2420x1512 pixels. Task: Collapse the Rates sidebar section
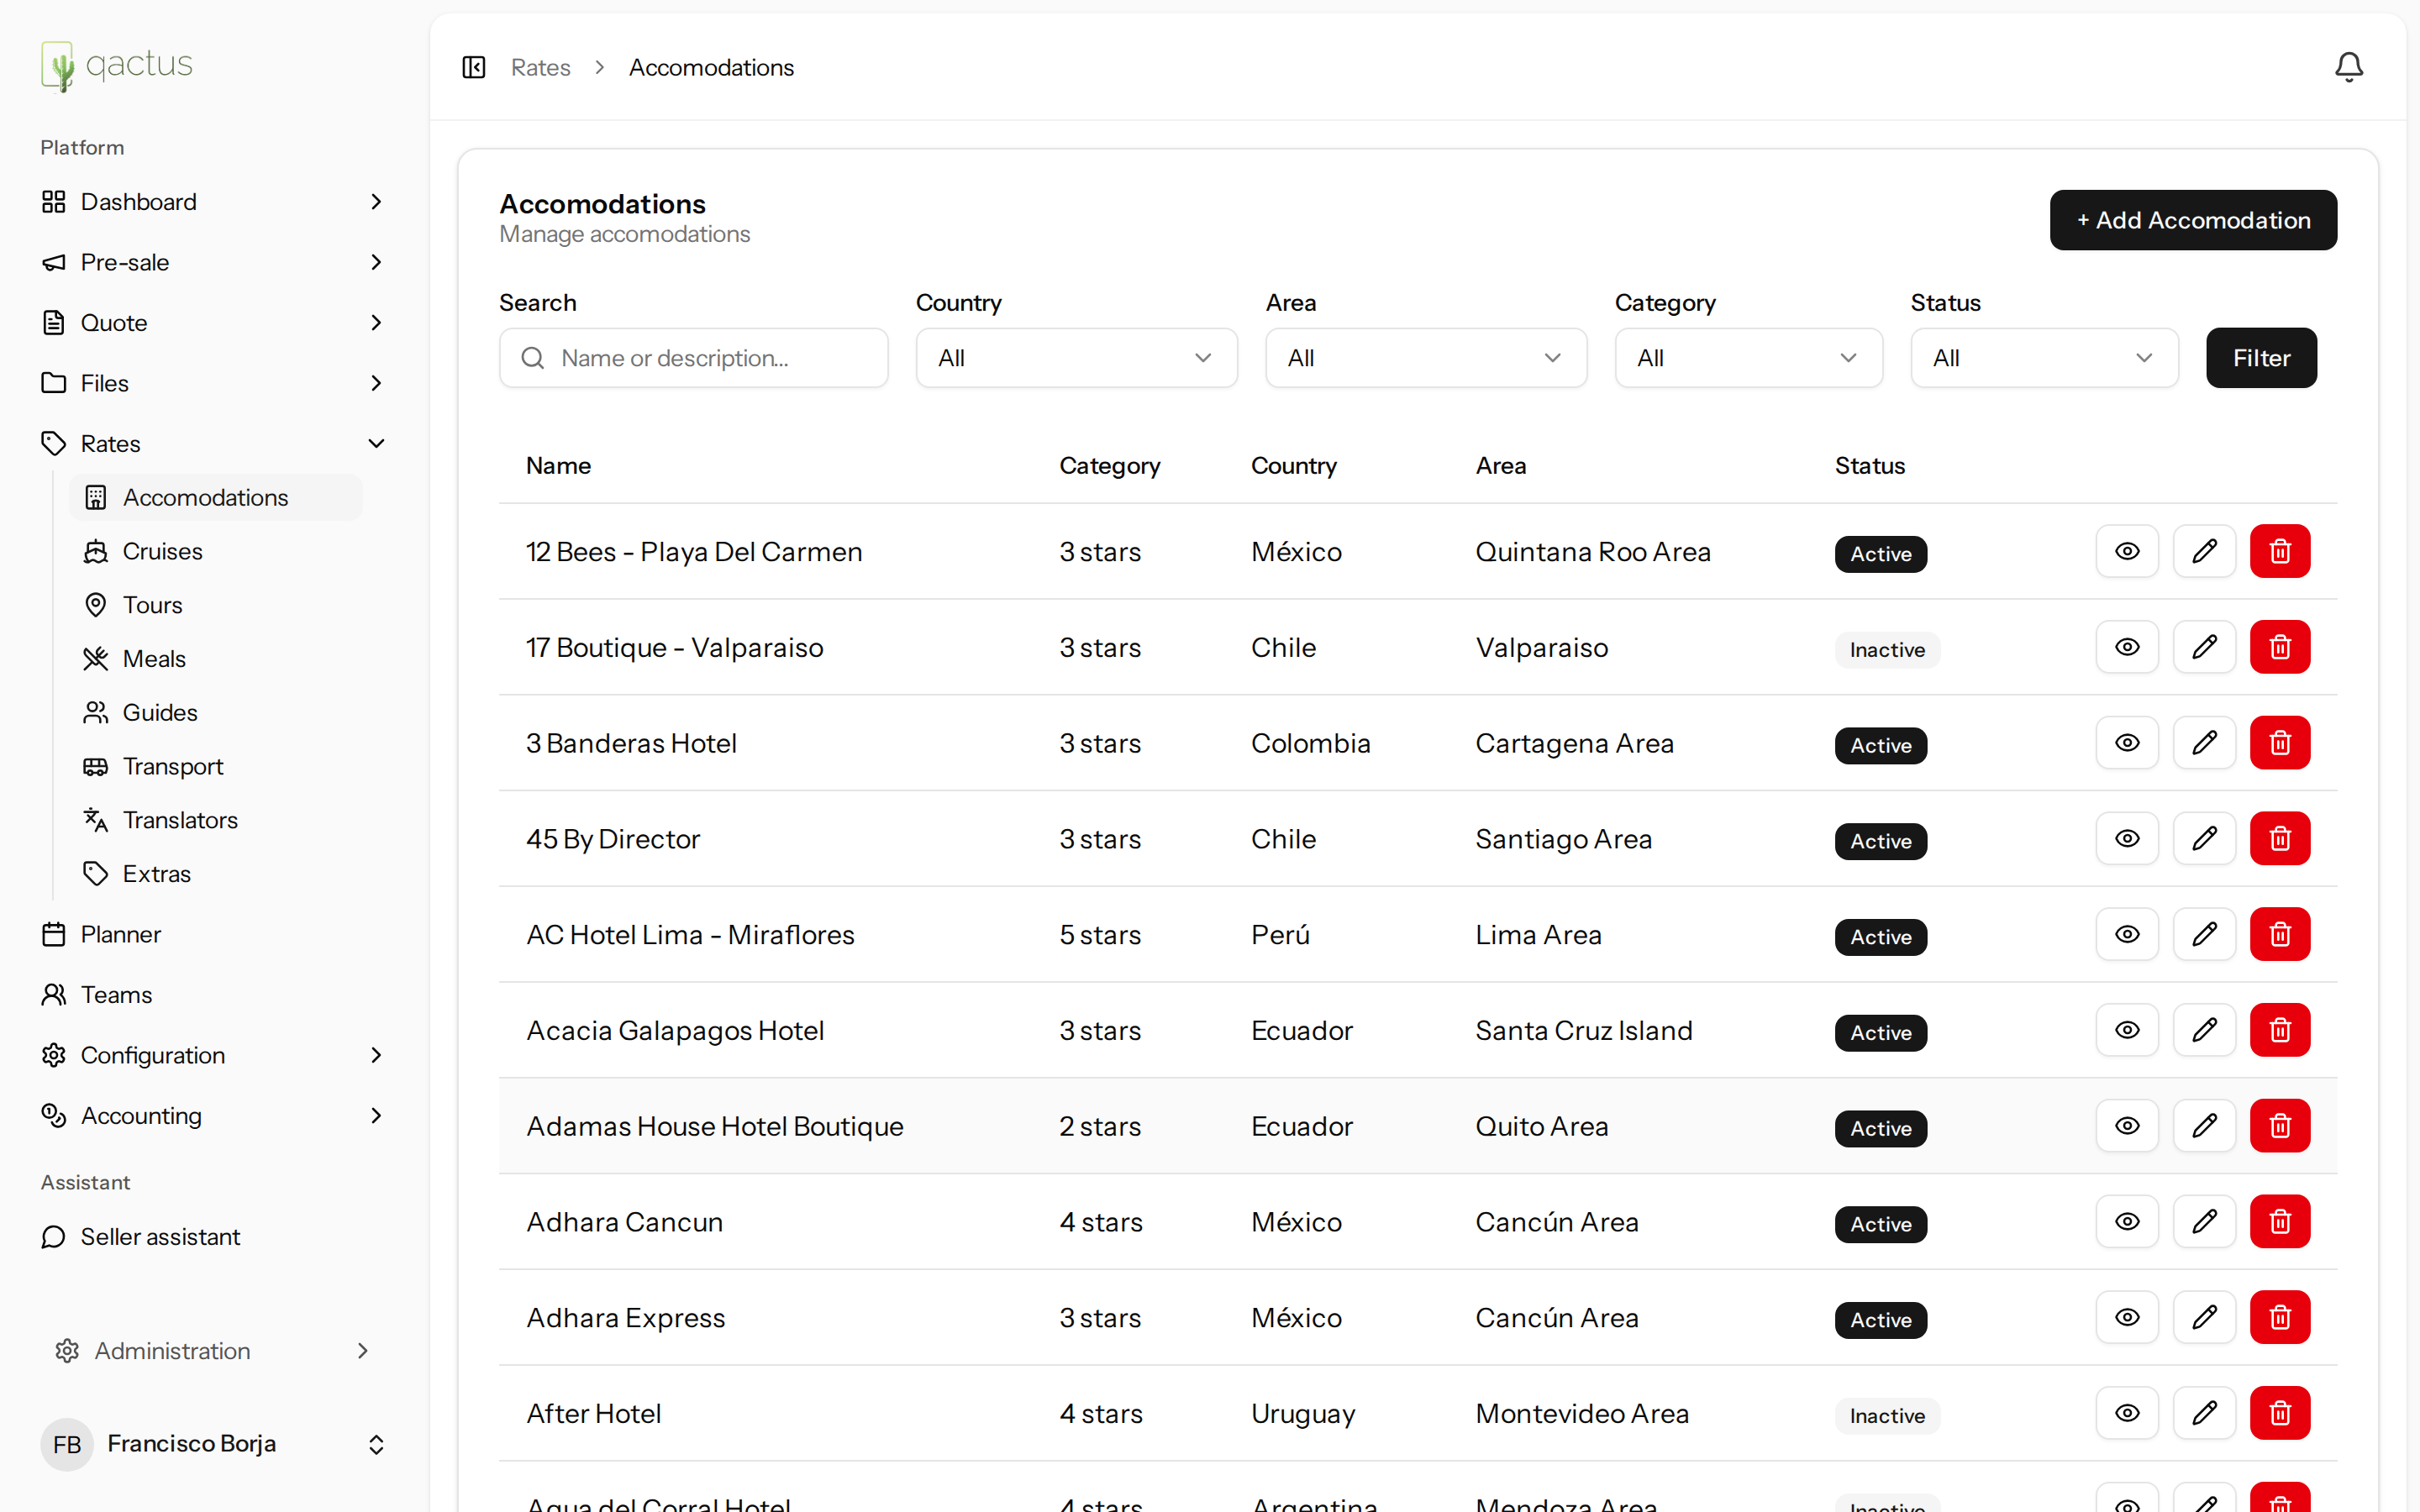pos(213,444)
